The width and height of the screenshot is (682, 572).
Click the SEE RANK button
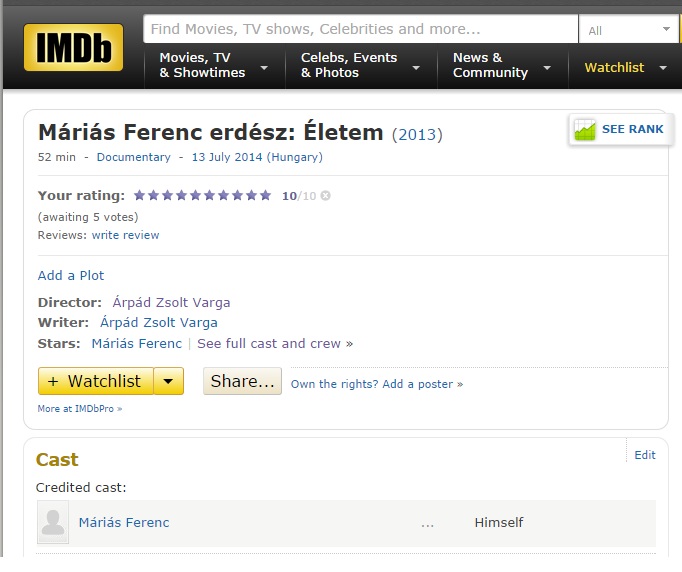point(621,129)
